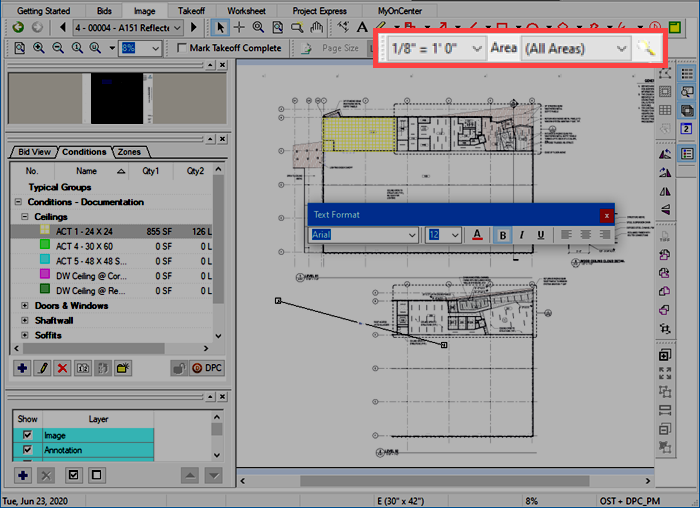Switch to the Bid View tab

[34, 152]
